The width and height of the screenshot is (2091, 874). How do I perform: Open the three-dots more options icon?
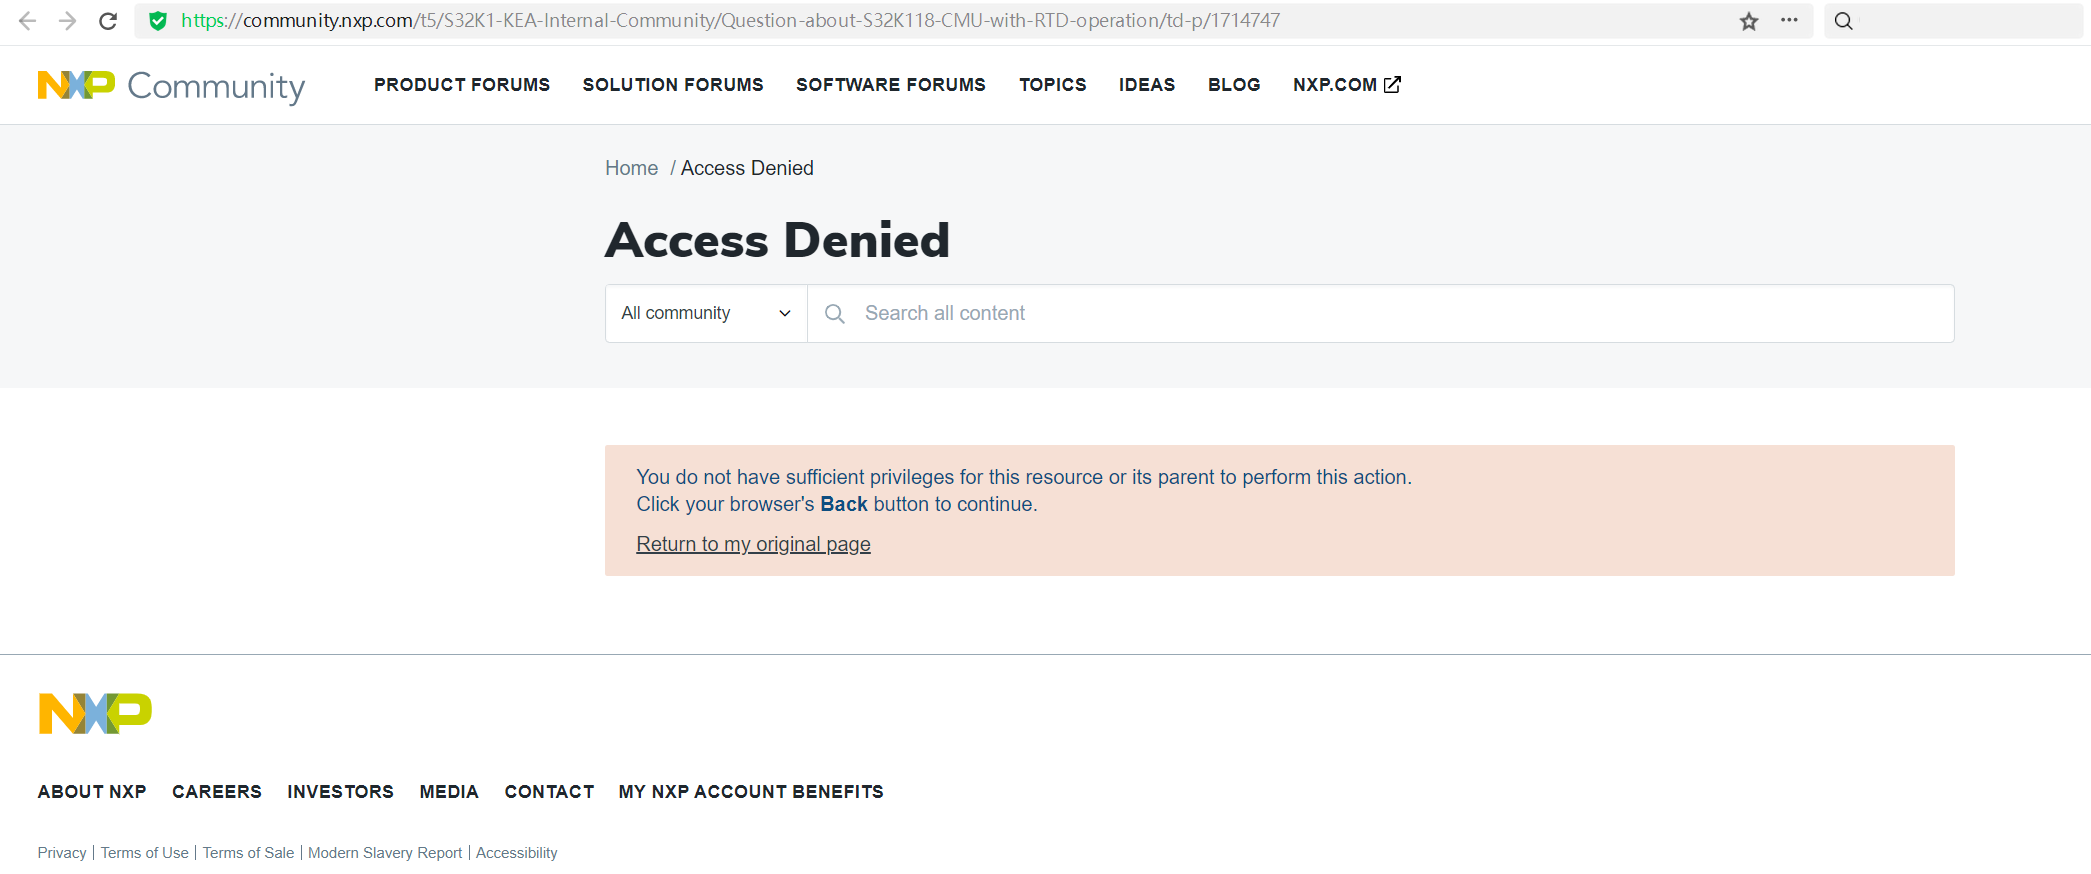tap(1789, 21)
